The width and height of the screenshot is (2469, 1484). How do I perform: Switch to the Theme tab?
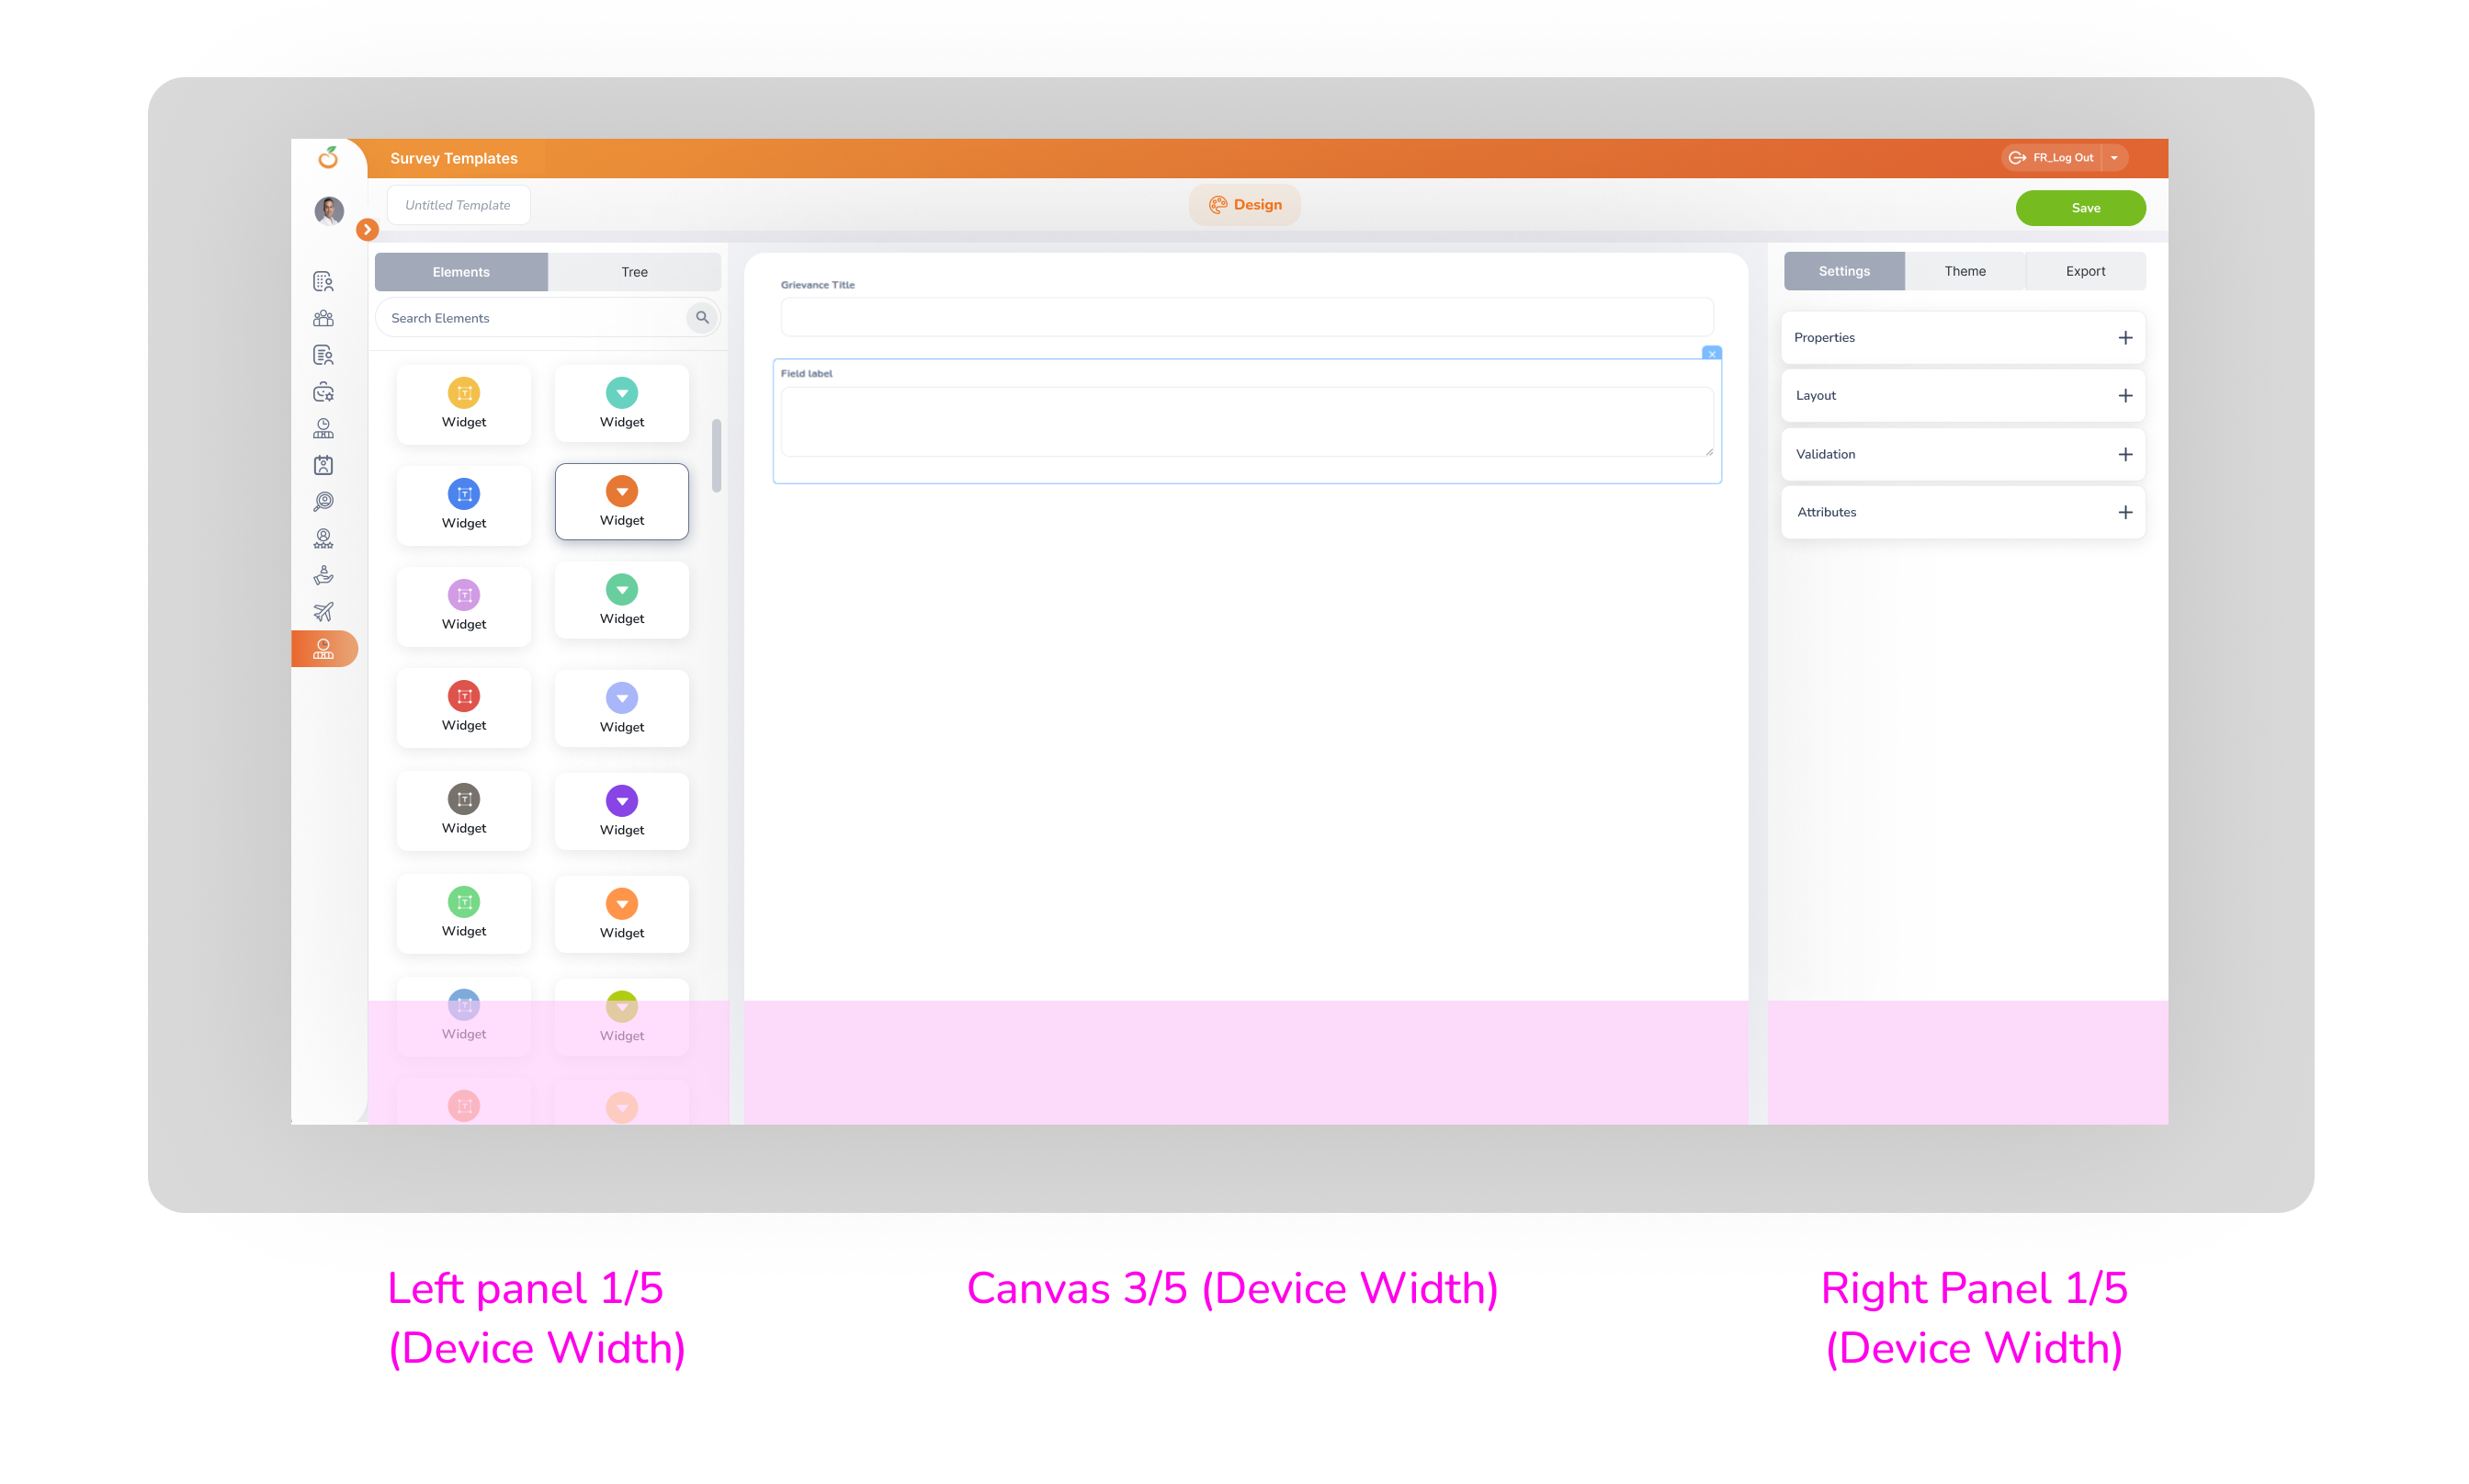click(x=1964, y=271)
